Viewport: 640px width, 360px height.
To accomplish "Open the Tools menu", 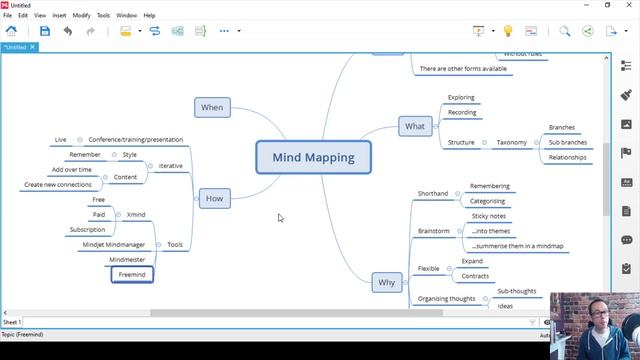I will pyautogui.click(x=103, y=16).
